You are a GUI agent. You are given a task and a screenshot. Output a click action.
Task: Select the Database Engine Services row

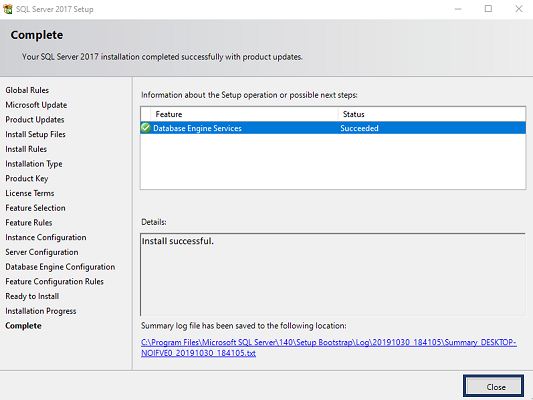333,128
